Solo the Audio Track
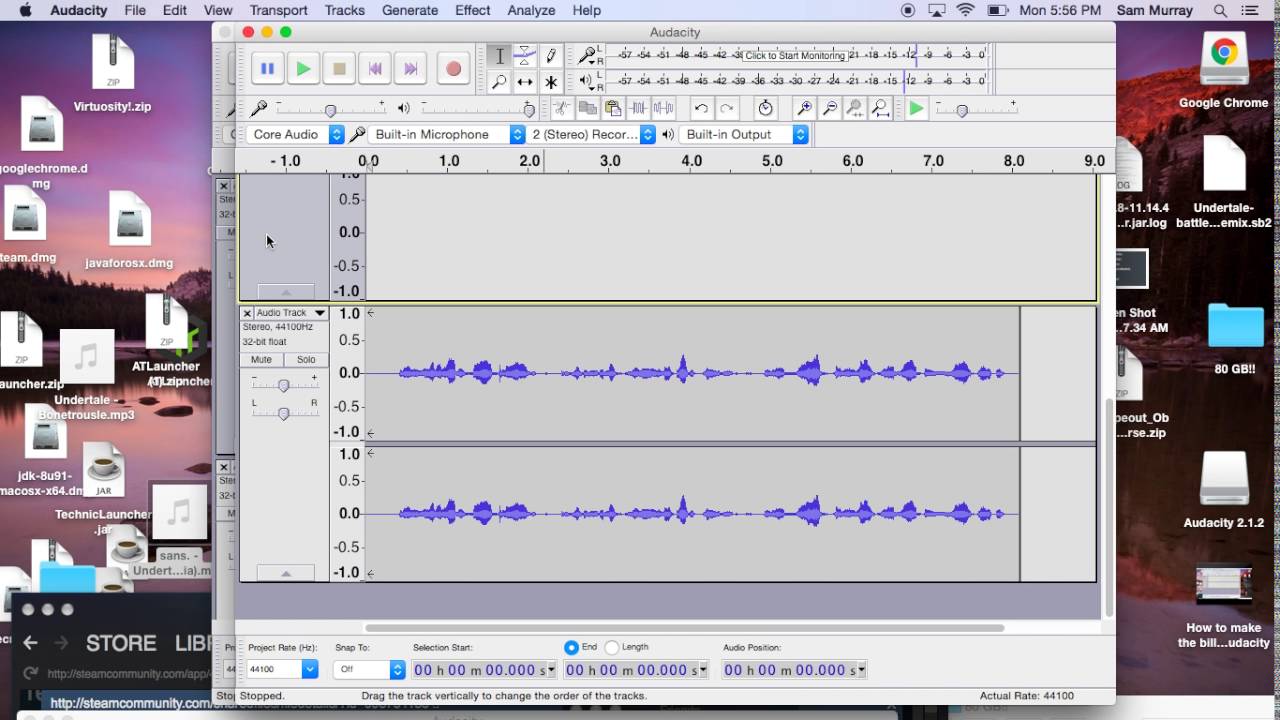1280x720 pixels. [306, 360]
